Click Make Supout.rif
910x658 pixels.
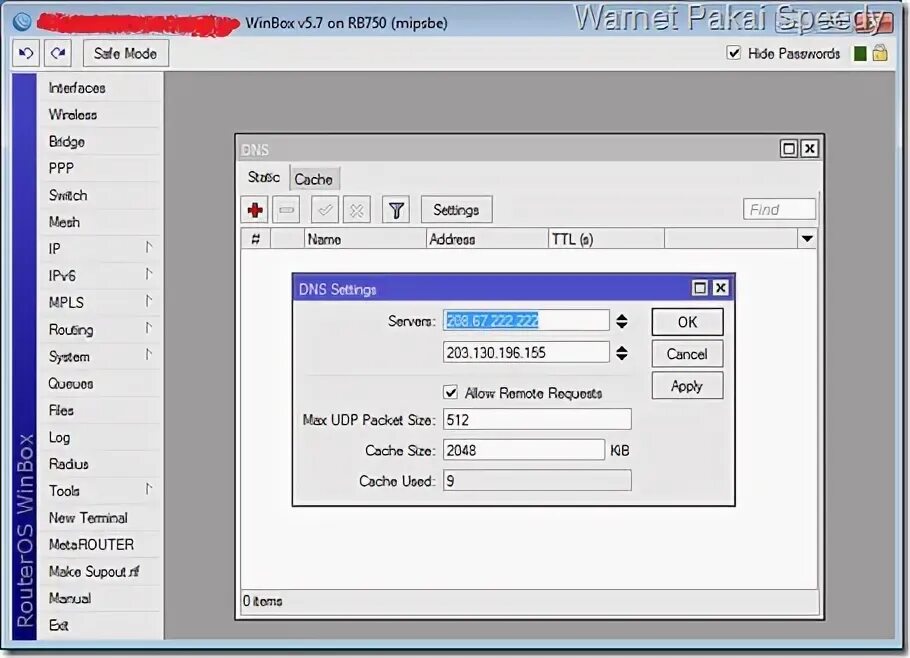coord(99,572)
